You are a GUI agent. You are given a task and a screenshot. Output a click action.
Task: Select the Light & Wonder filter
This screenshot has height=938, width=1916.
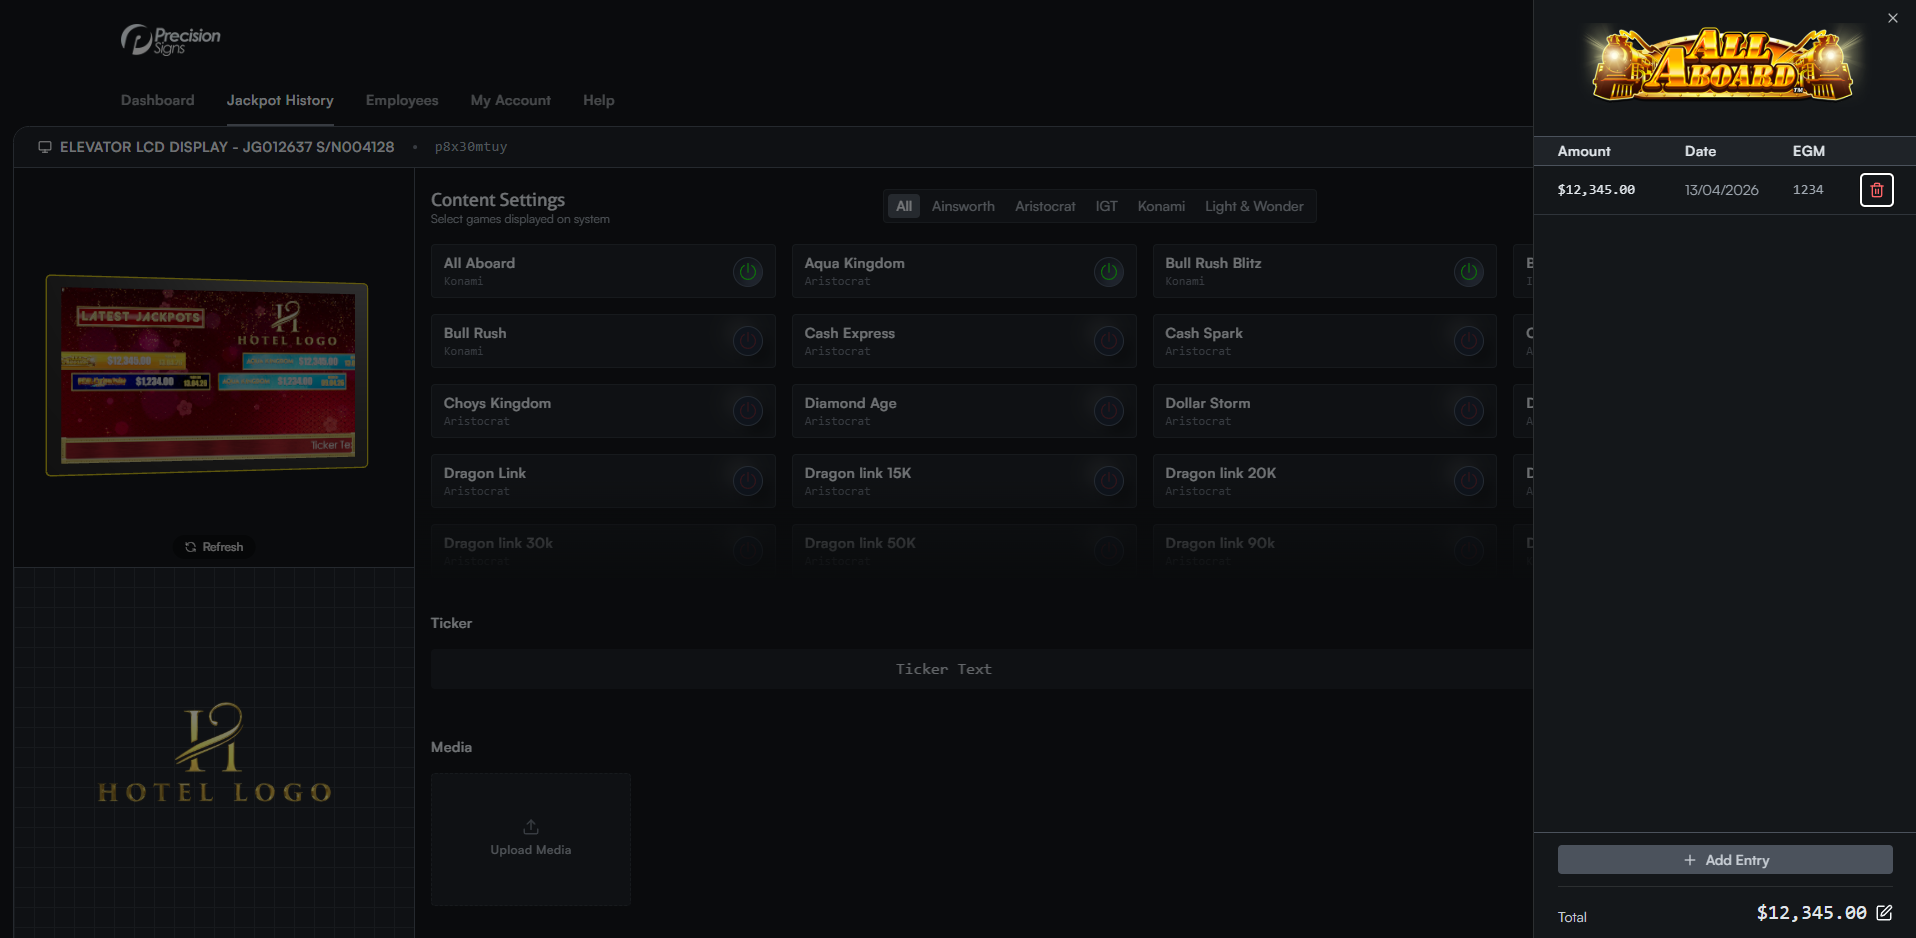coord(1253,206)
